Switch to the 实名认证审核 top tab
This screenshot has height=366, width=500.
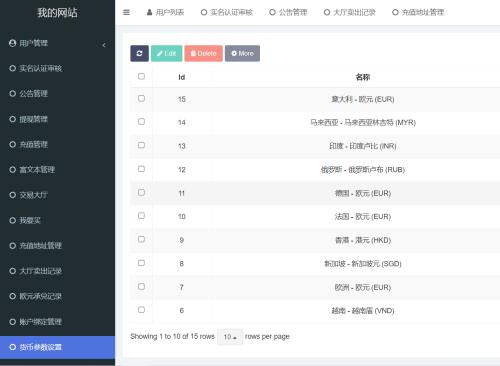[x=227, y=12]
